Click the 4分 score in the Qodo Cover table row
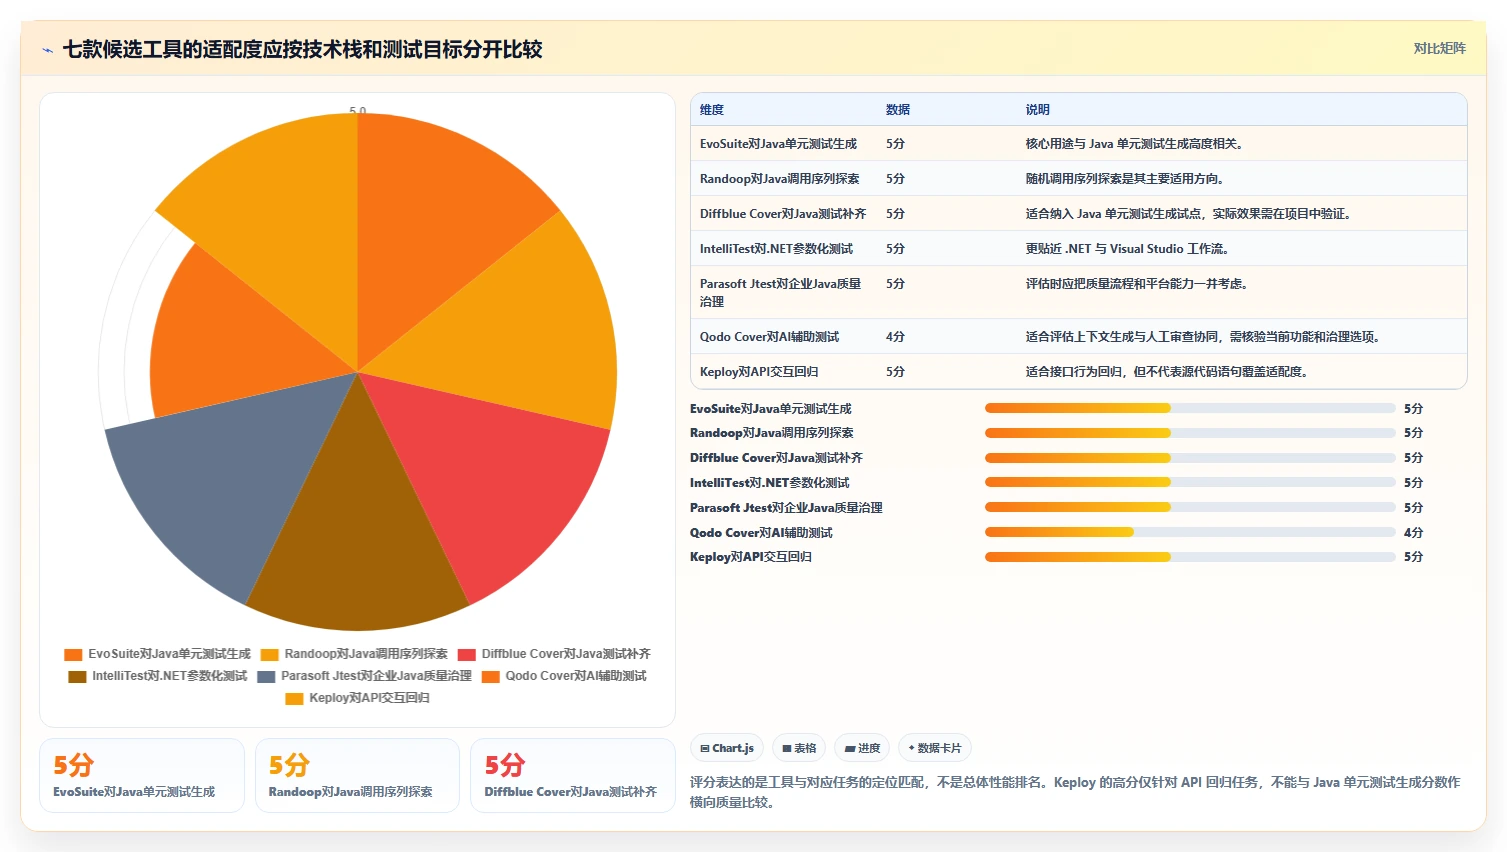The height and width of the screenshot is (852, 1507). [895, 337]
